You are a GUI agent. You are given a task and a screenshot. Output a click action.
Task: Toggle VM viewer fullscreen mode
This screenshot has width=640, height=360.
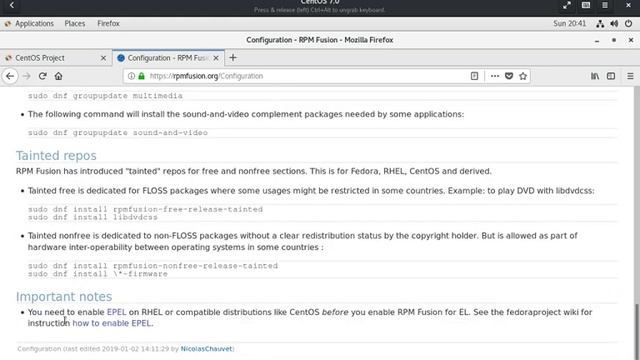(x=567, y=5)
